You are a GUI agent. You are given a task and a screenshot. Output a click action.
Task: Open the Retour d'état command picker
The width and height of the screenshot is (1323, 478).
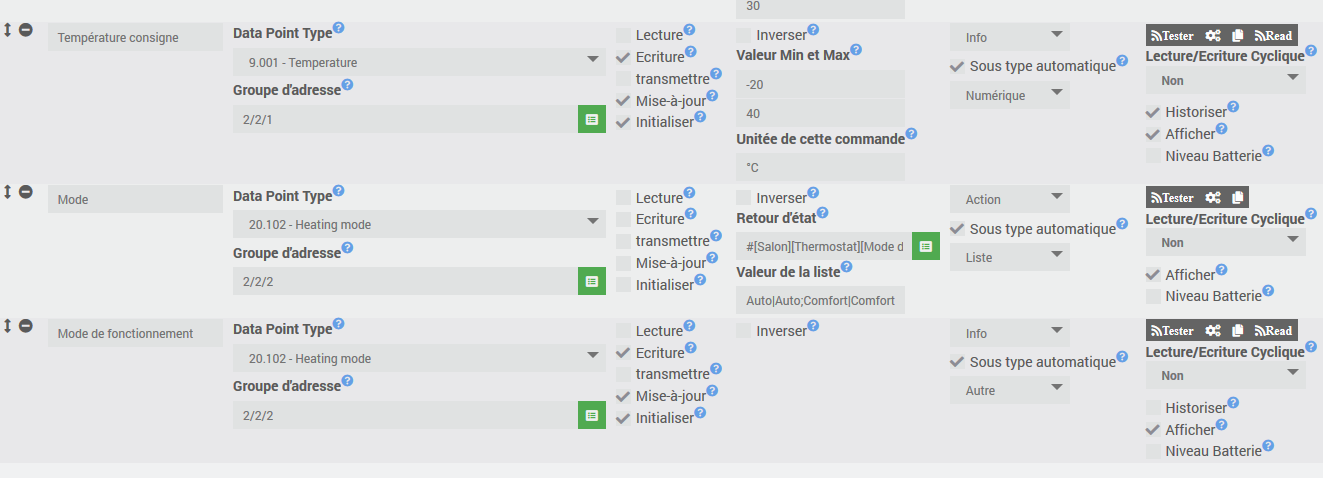[x=925, y=246]
